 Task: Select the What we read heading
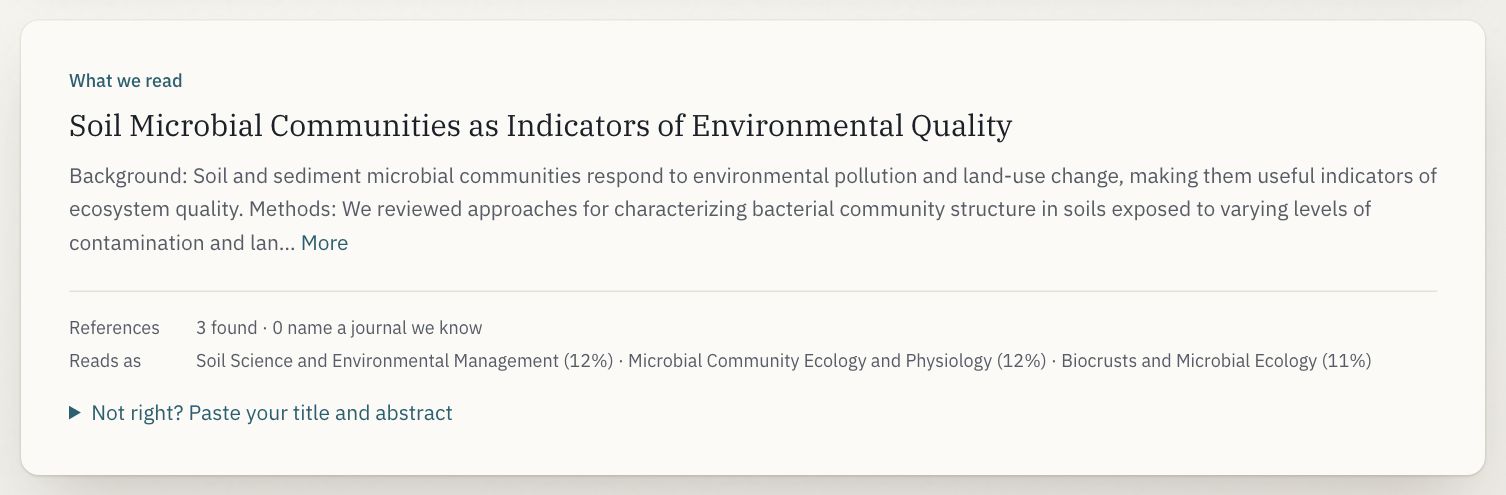(x=126, y=81)
